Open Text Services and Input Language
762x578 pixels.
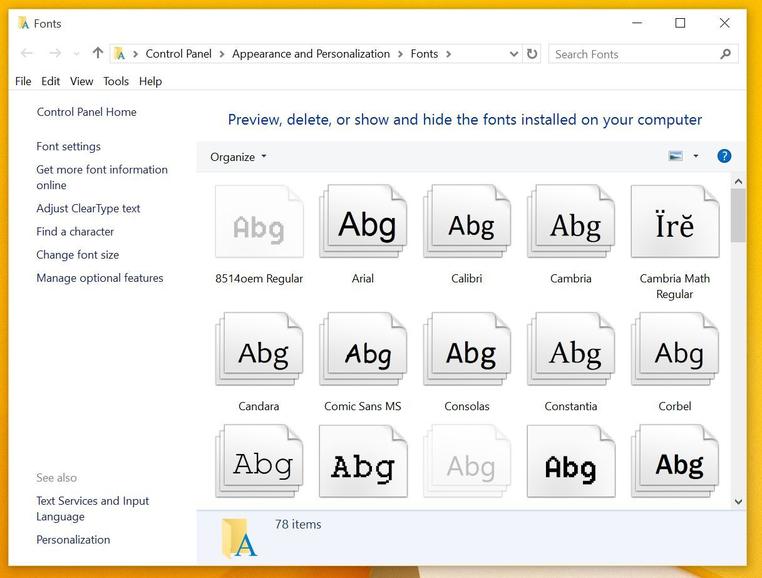92,508
